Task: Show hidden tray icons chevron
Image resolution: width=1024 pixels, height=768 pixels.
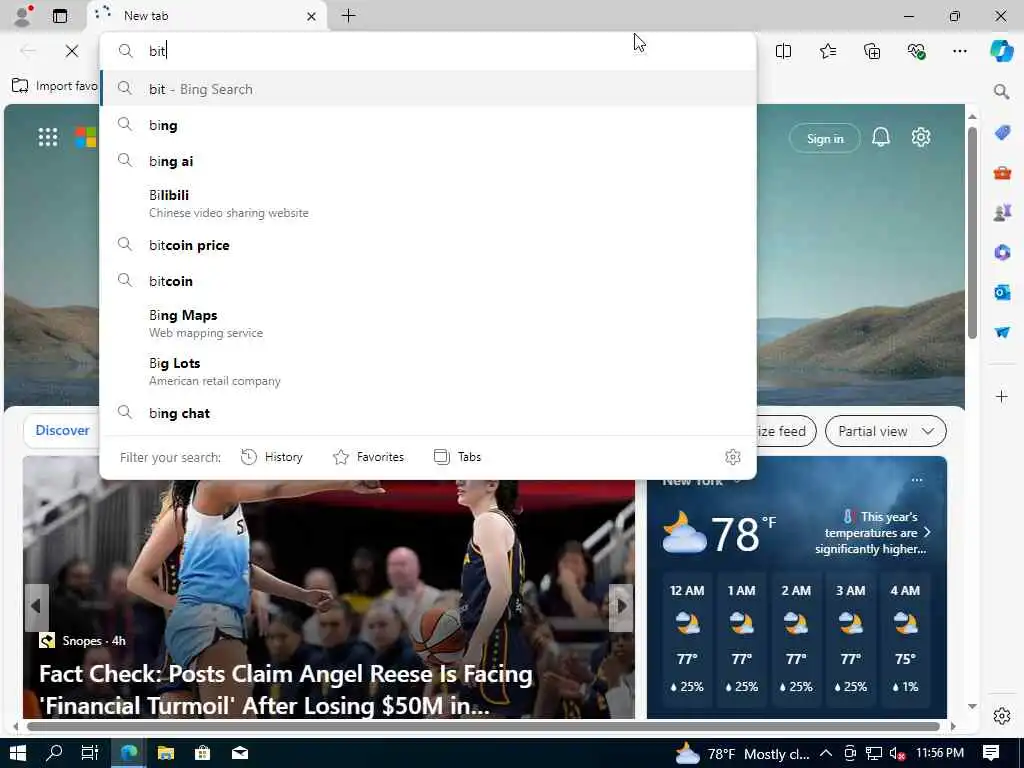Action: [826, 754]
